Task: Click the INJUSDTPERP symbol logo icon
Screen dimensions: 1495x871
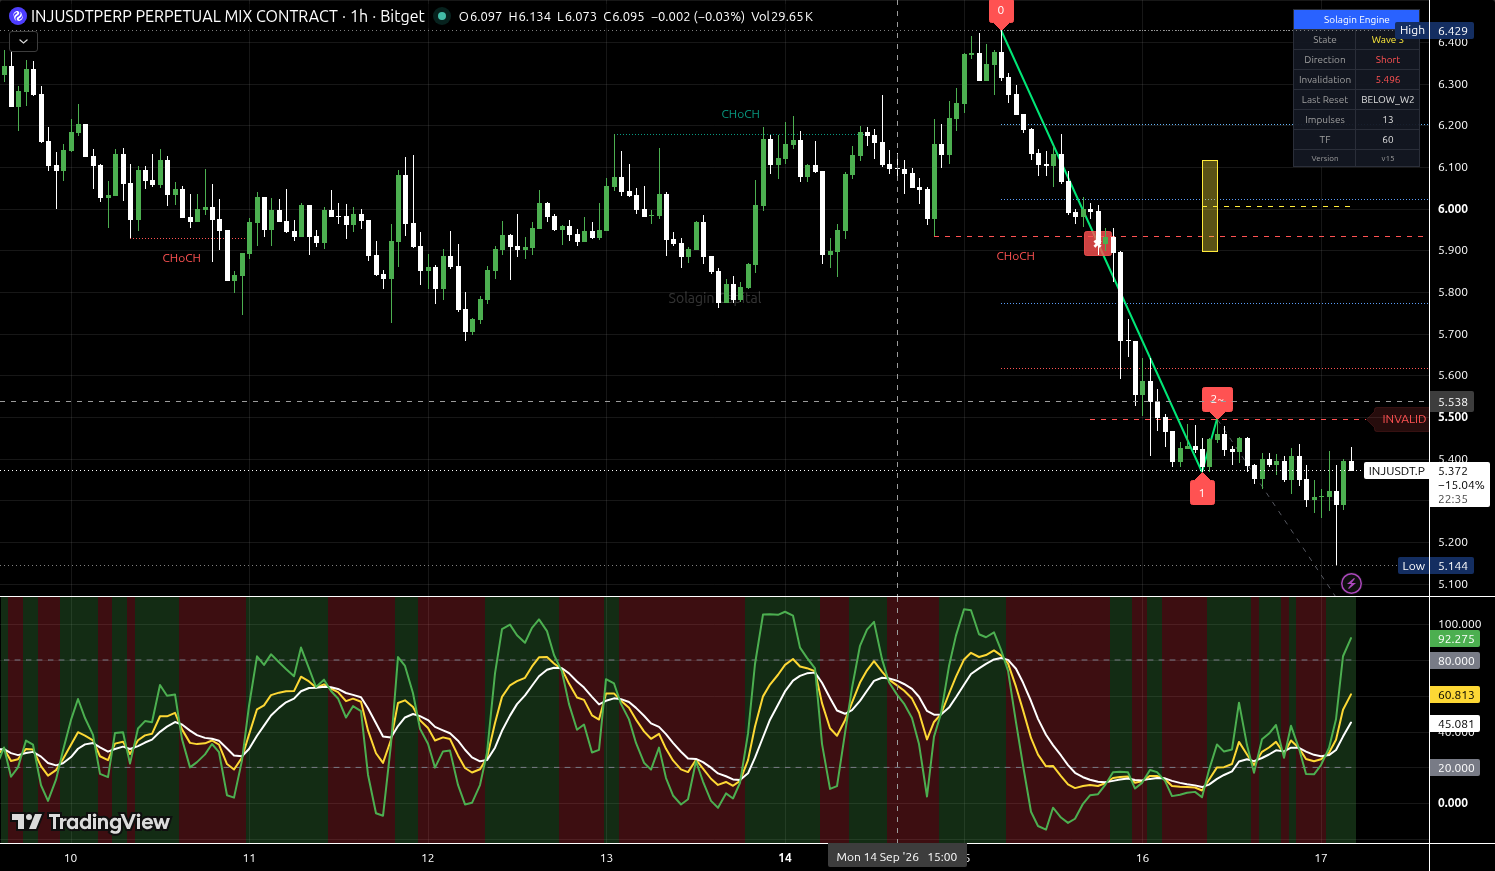Action: [x=17, y=16]
